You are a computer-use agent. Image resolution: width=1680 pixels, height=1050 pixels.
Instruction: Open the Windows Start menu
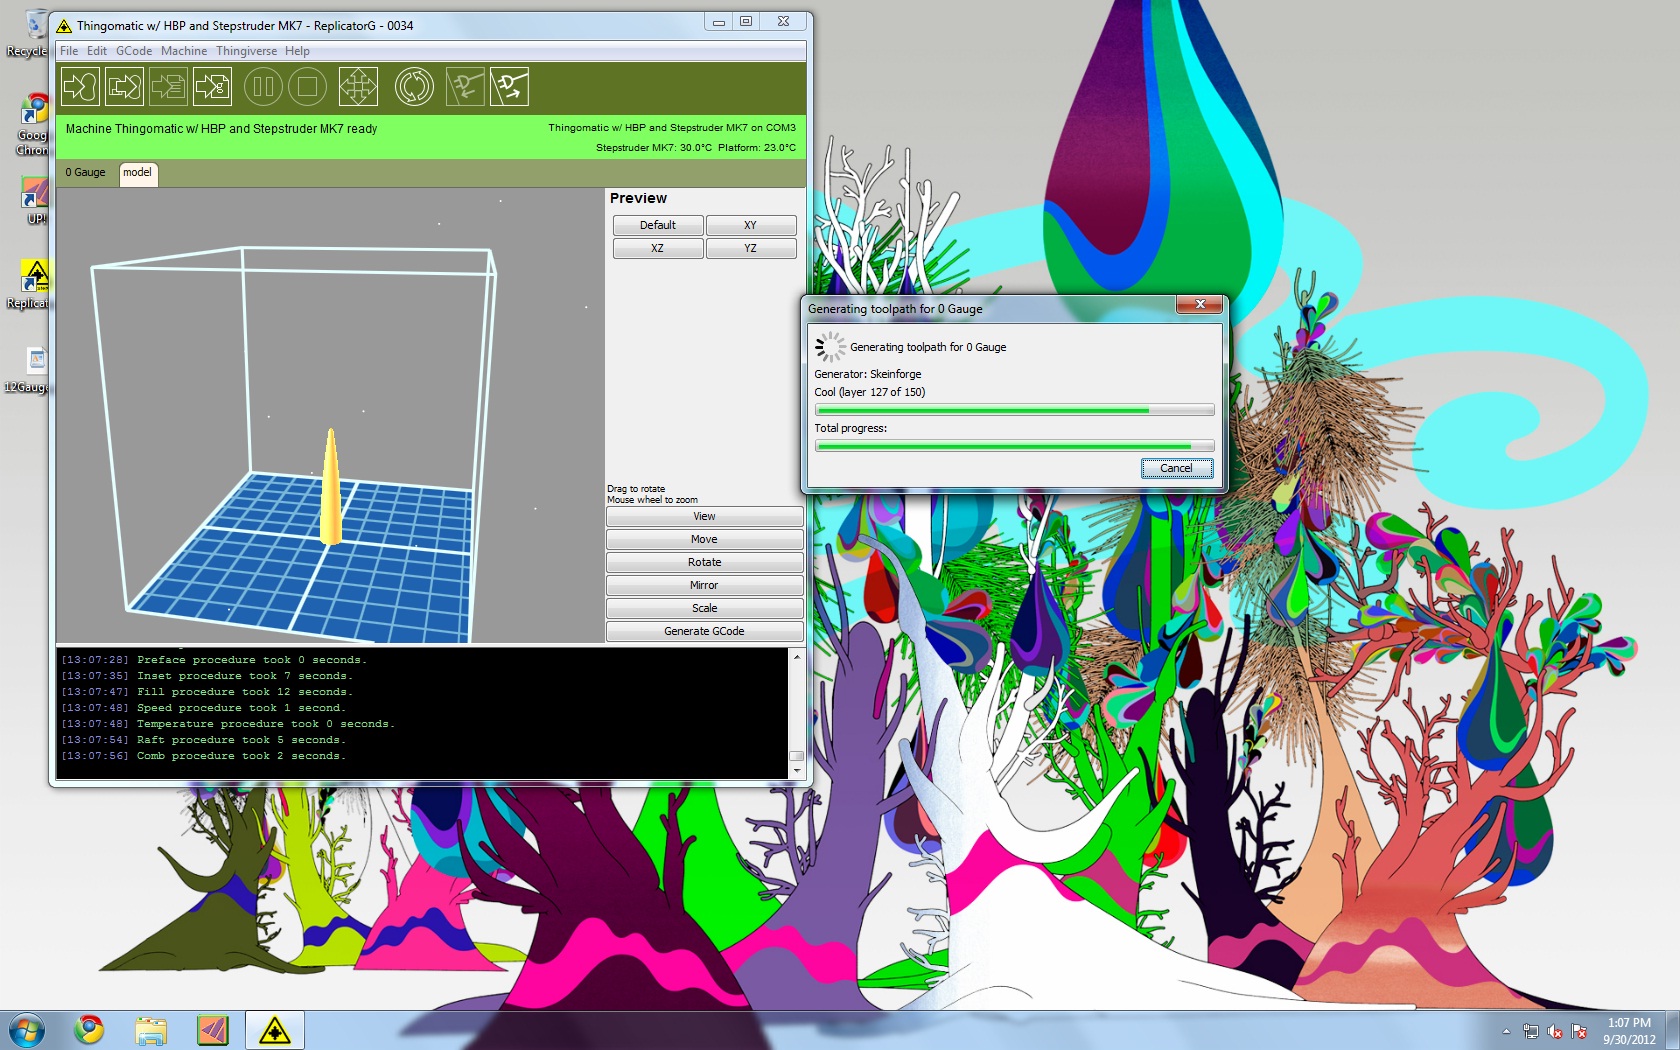coord(27,1029)
